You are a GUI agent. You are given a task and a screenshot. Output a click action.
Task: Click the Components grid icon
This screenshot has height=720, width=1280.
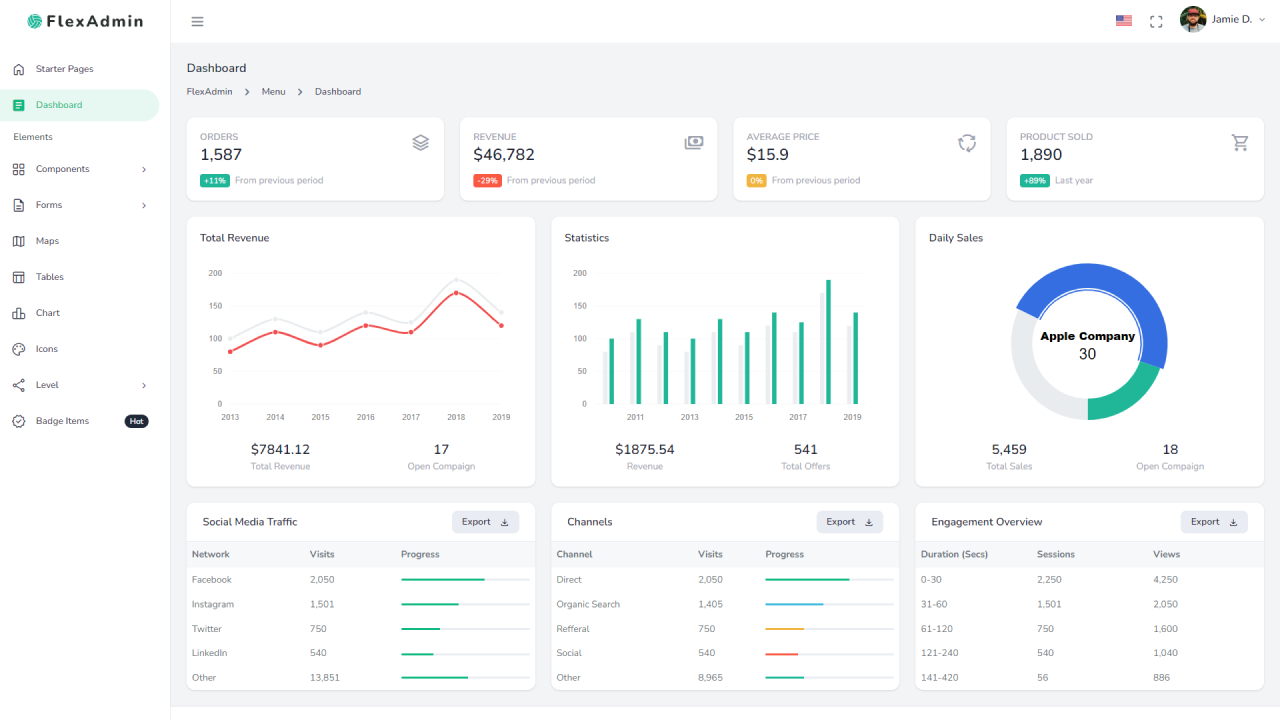pyautogui.click(x=18, y=169)
